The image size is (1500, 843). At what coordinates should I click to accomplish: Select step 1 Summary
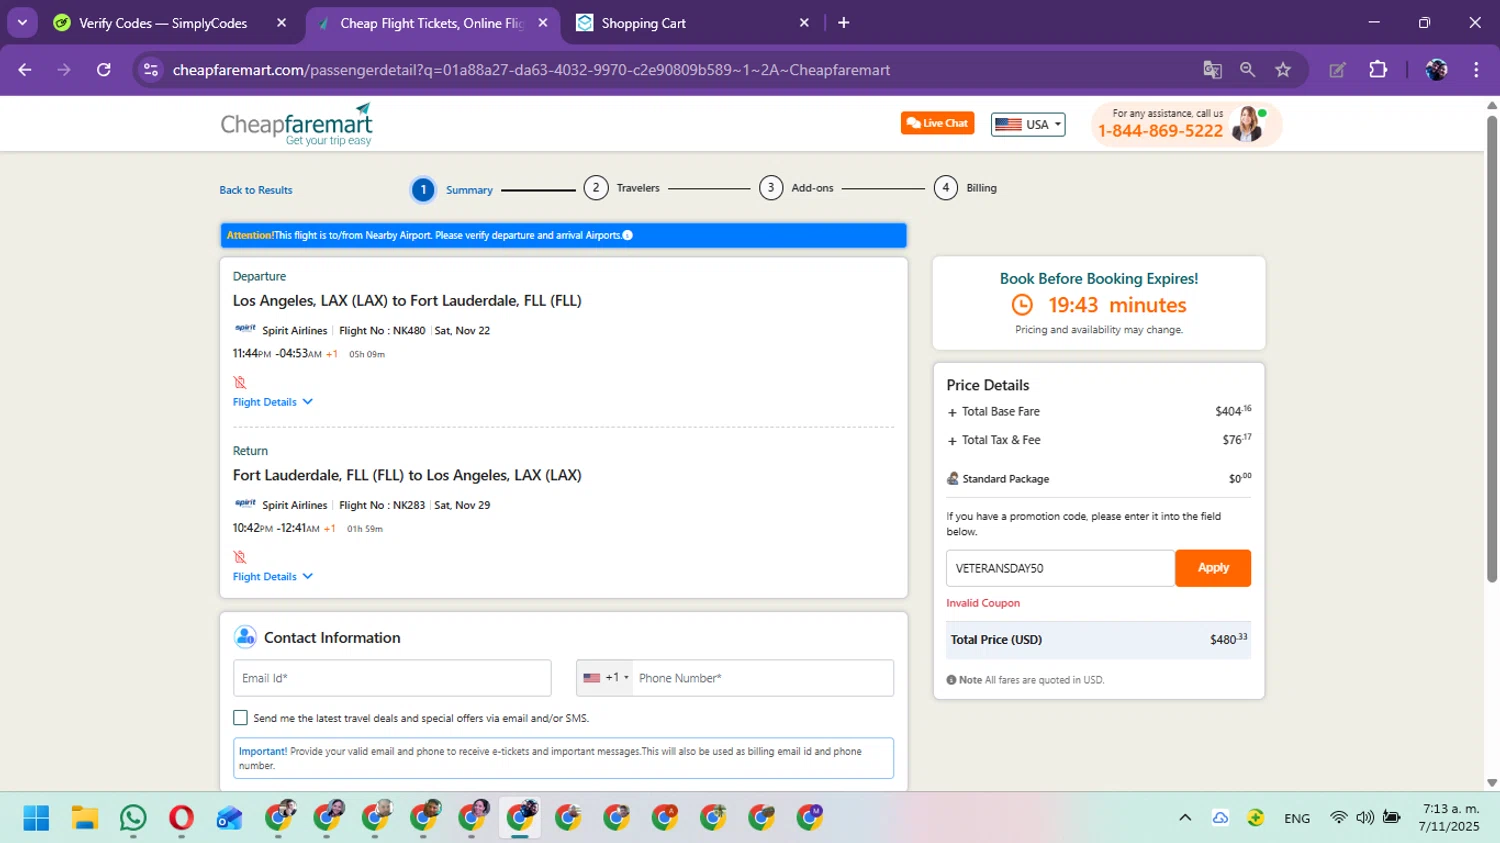pyautogui.click(x=452, y=189)
